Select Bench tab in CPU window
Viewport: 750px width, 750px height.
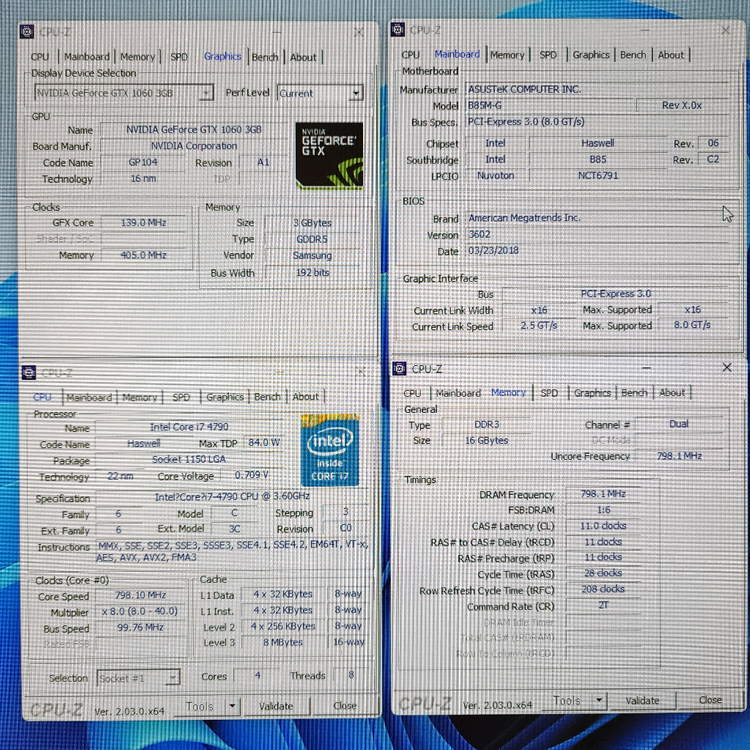click(267, 397)
